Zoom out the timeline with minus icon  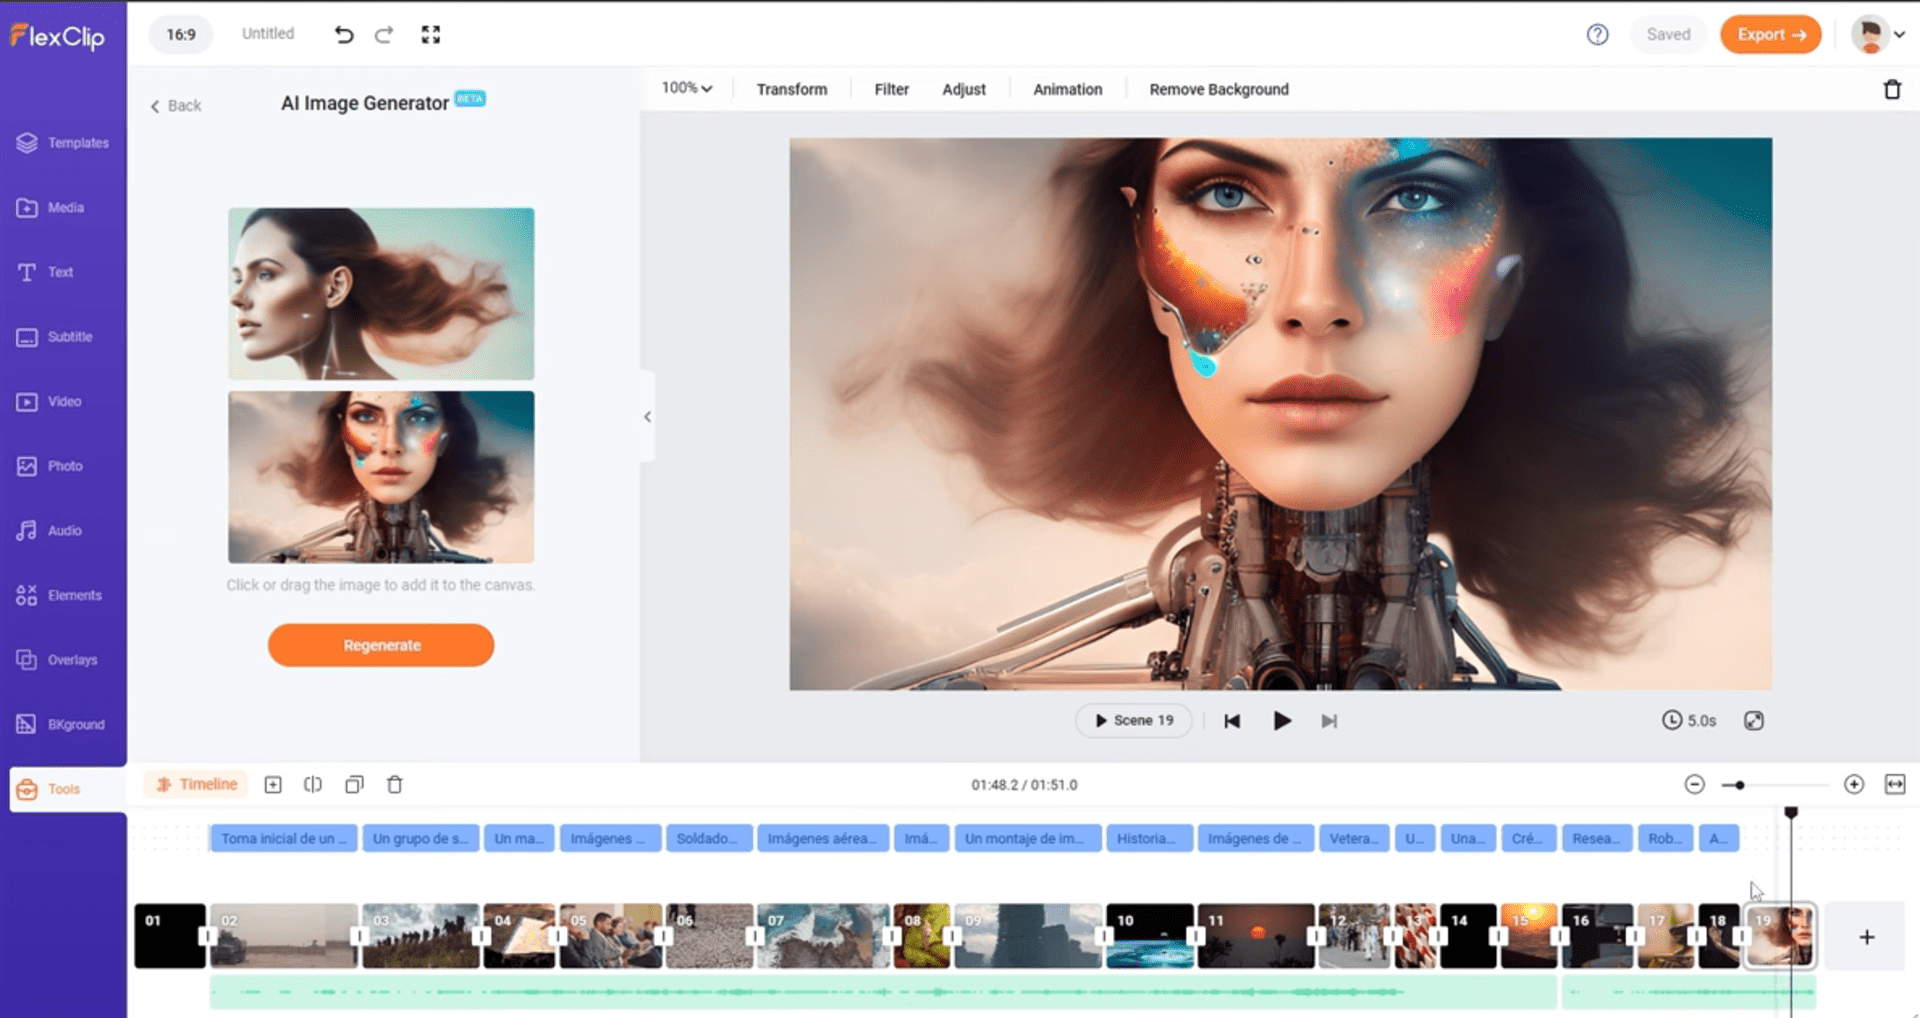pos(1694,785)
